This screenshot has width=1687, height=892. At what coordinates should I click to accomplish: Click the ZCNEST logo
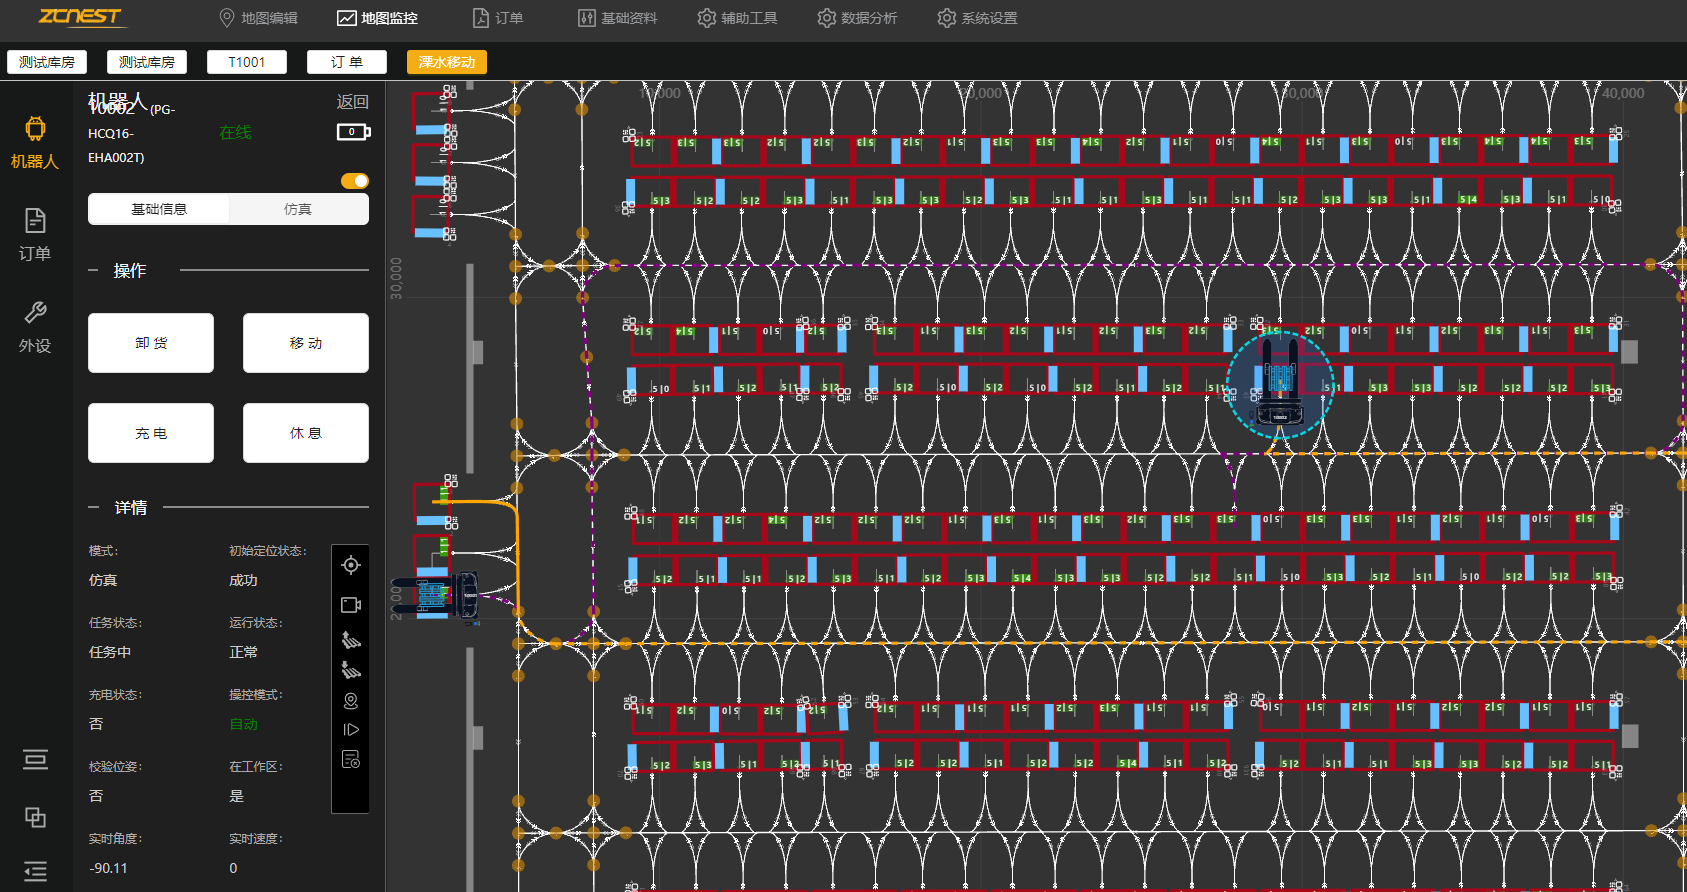pyautogui.click(x=80, y=16)
